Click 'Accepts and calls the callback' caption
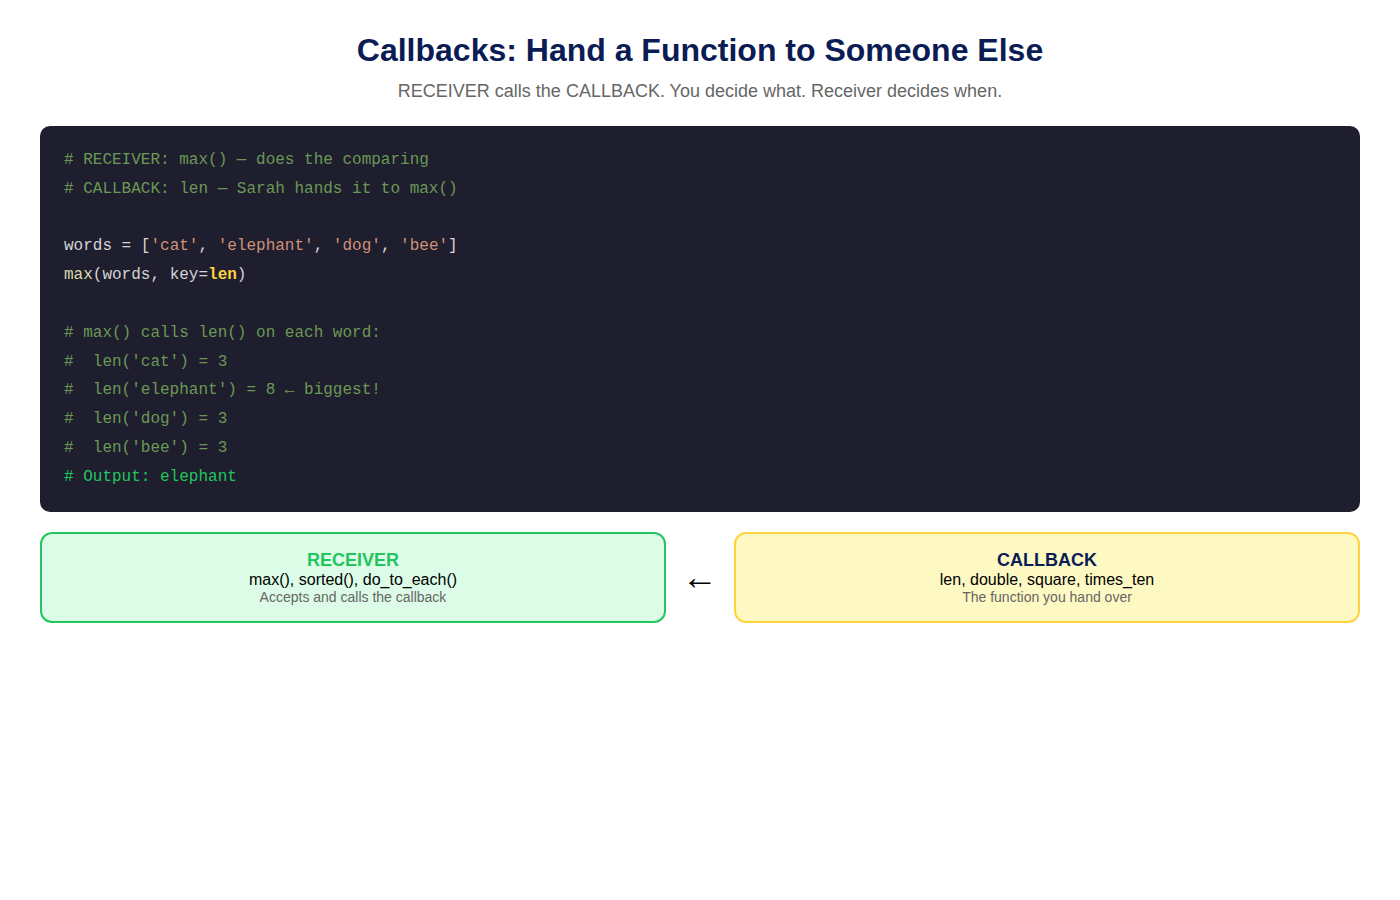Image resolution: width=1400 pixels, height=900 pixels. (353, 597)
